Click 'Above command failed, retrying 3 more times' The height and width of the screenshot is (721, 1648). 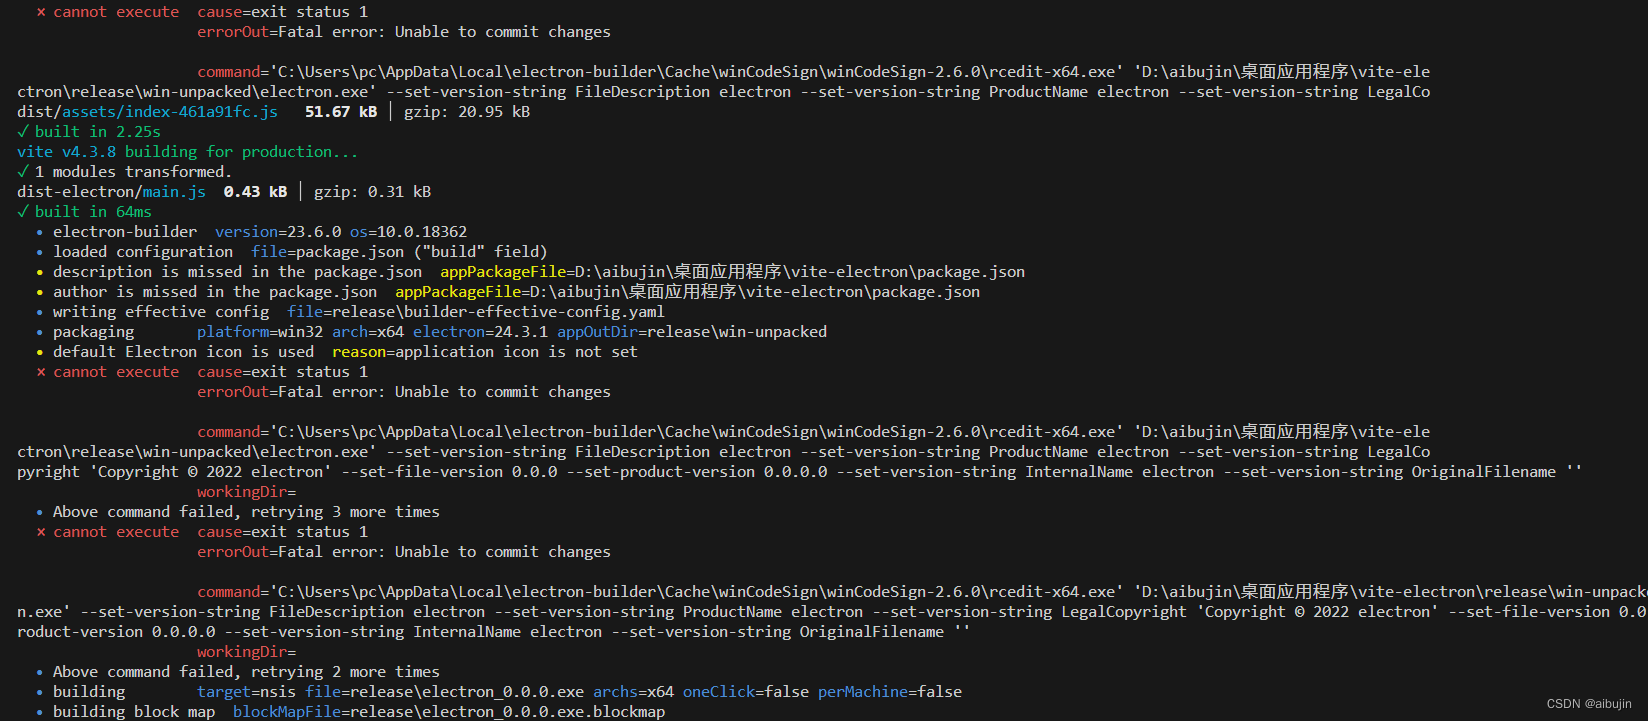click(x=246, y=512)
